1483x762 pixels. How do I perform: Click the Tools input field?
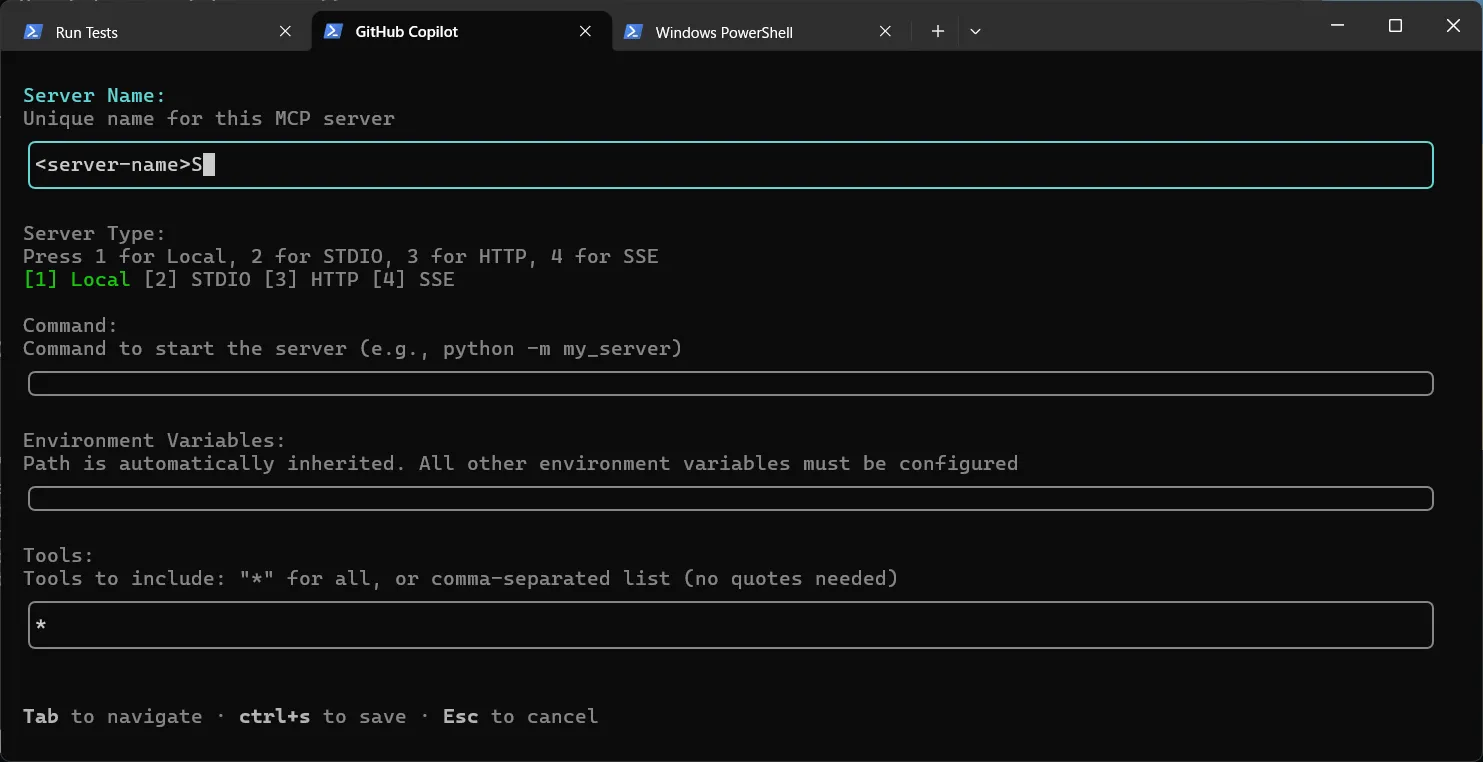(x=731, y=625)
